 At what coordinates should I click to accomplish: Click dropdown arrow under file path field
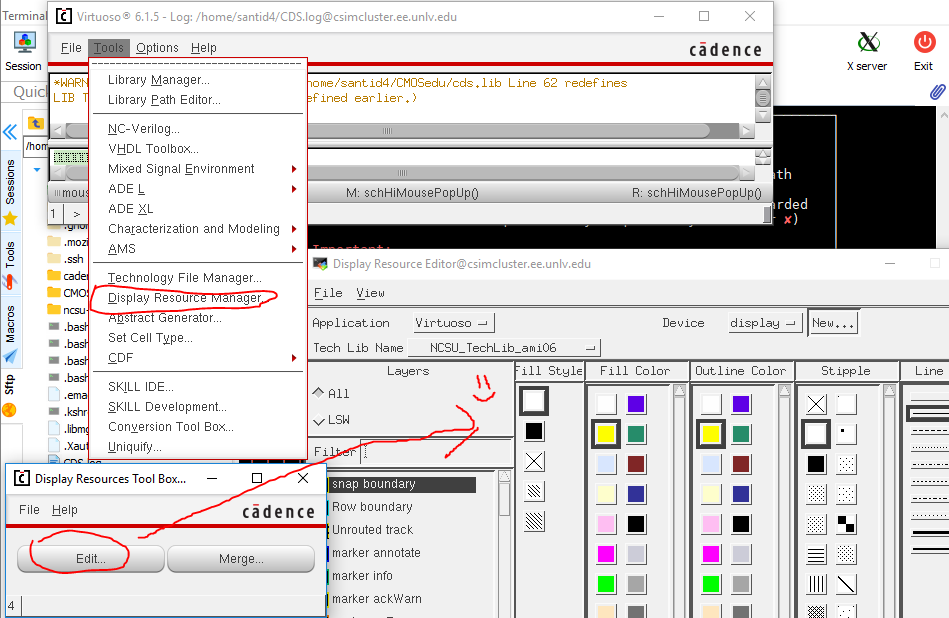click(37, 169)
